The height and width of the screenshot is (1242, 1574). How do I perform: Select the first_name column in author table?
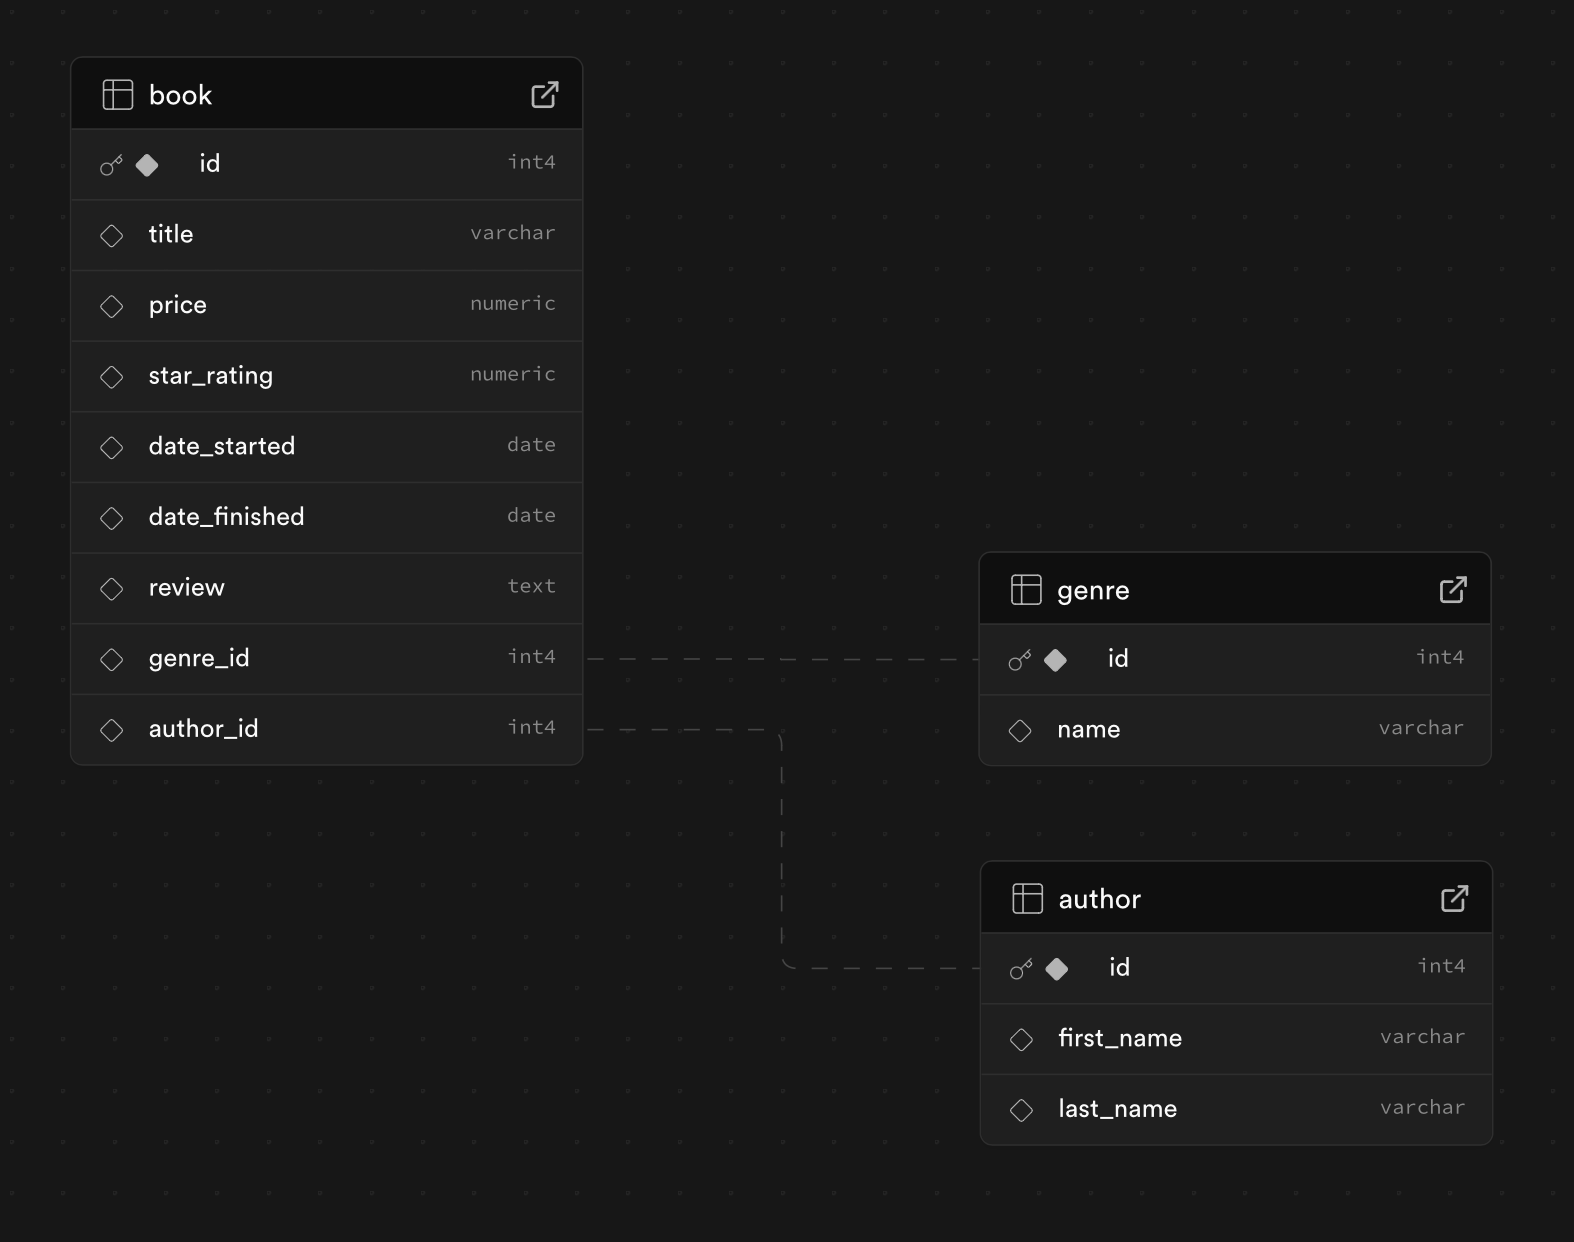[x=1119, y=1039]
